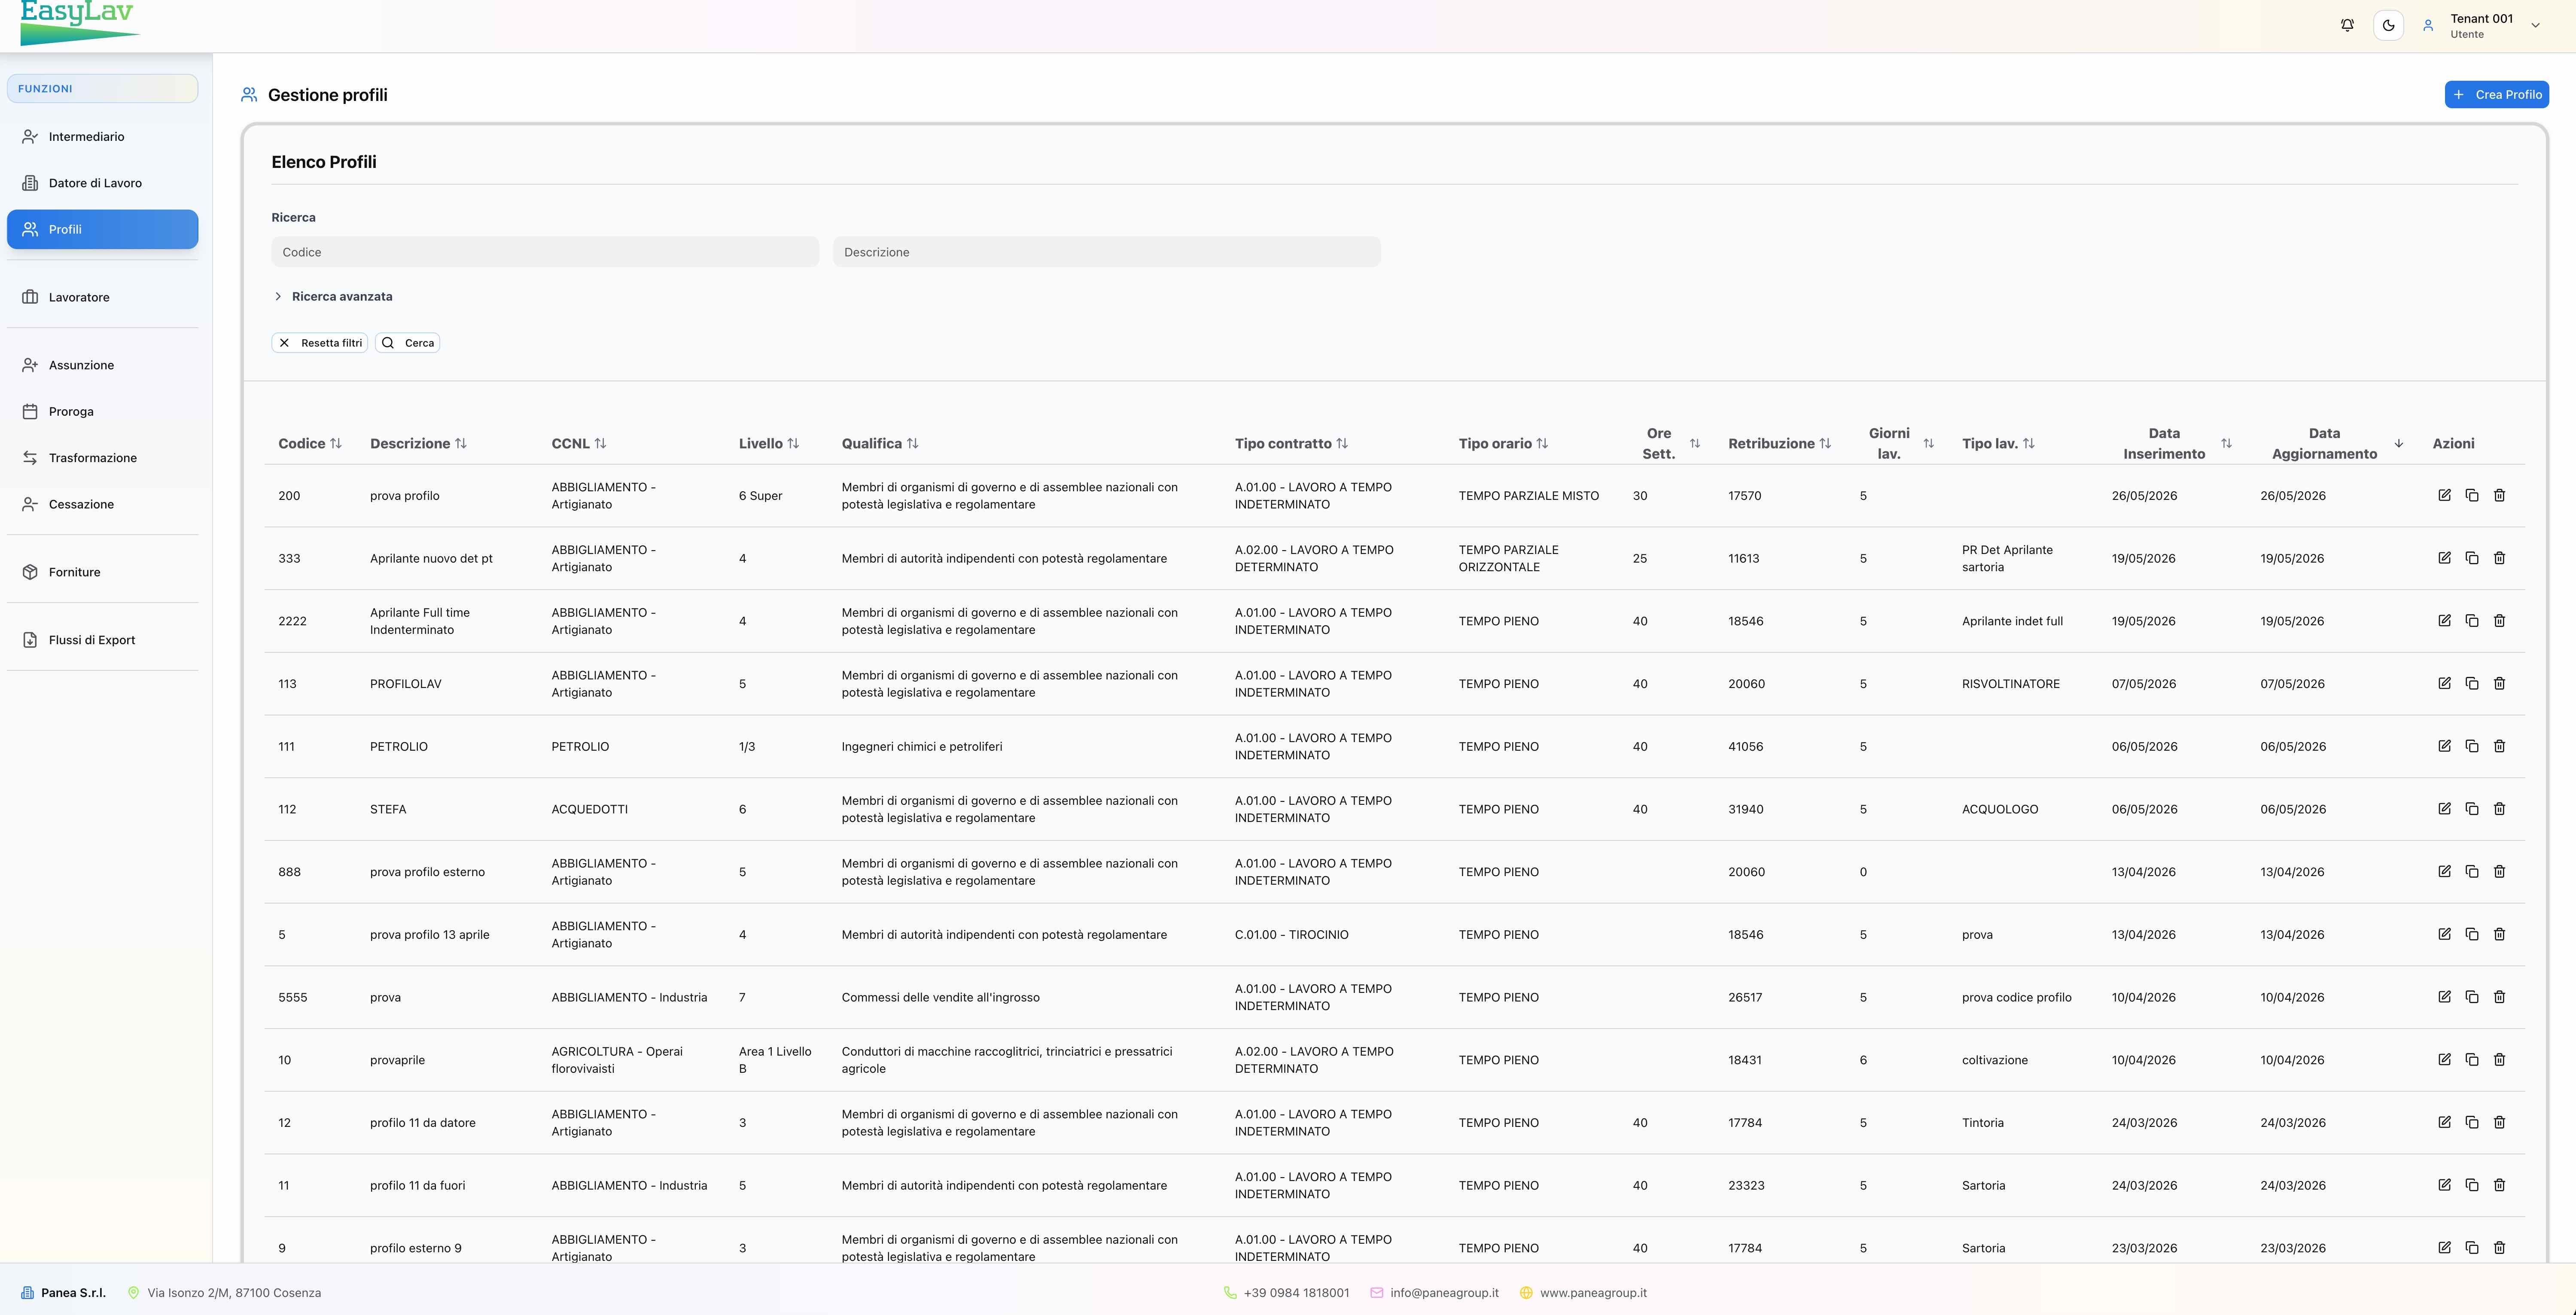Image resolution: width=2576 pixels, height=1315 pixels.
Task: Go to Datore di Lavoro section
Action: pos(102,183)
